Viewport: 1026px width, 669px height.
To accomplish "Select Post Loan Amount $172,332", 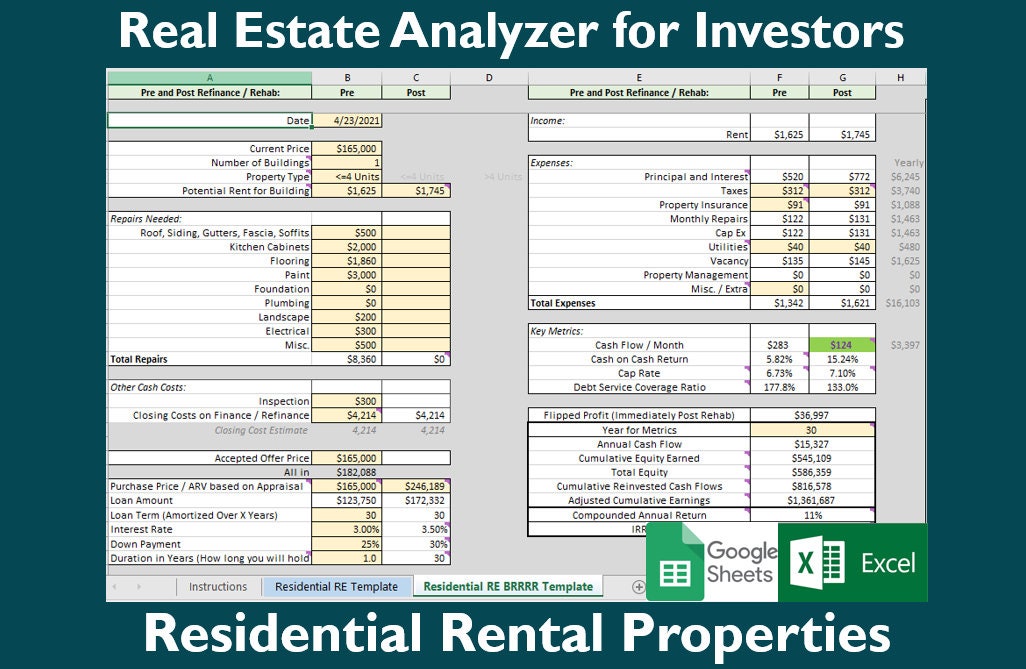I will click(x=416, y=500).
